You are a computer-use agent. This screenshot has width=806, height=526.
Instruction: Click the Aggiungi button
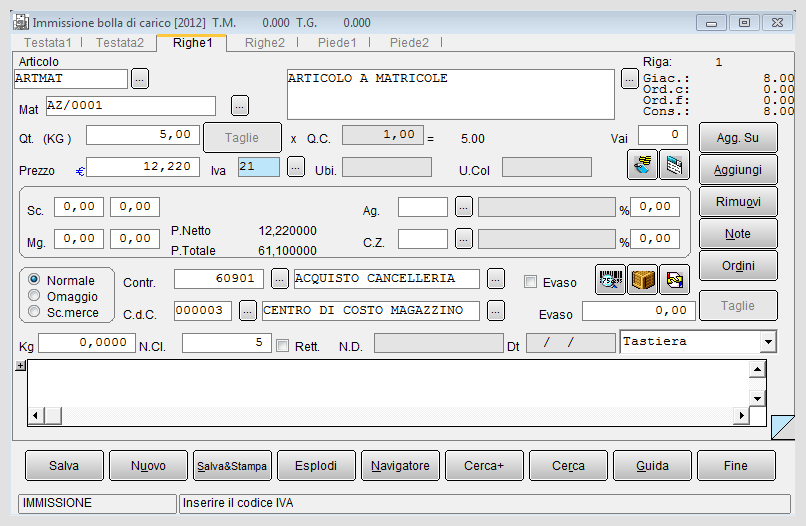(x=738, y=170)
